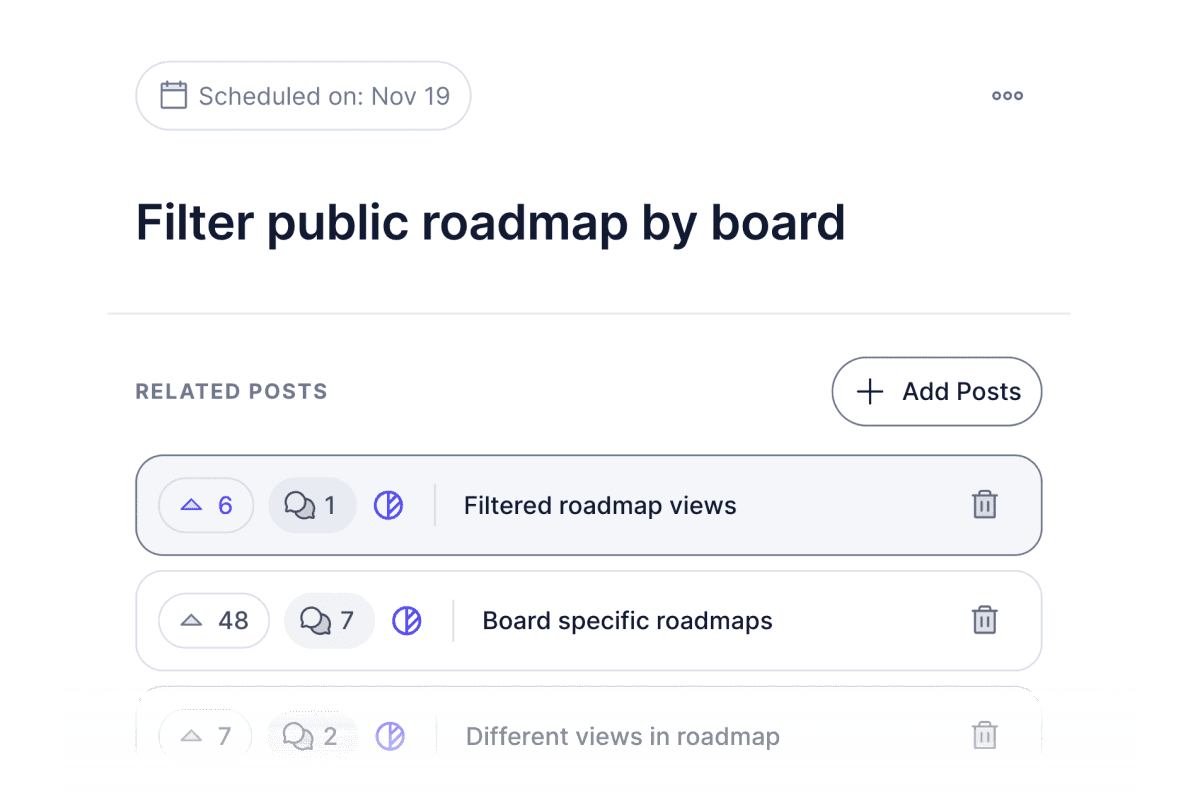View the 7 comments on Board specific roadmaps
The width and height of the screenshot is (1200, 800).
click(x=330, y=620)
